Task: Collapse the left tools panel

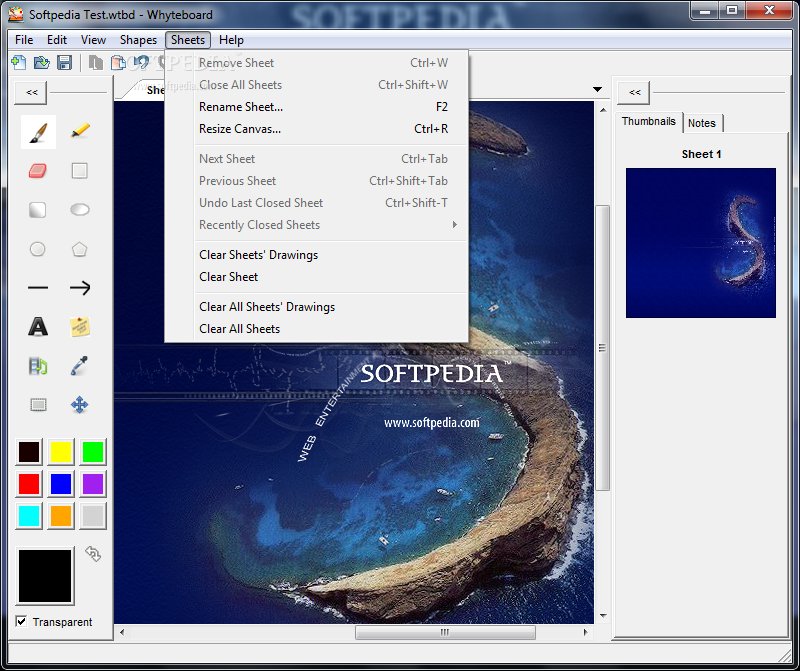Action: pos(31,92)
